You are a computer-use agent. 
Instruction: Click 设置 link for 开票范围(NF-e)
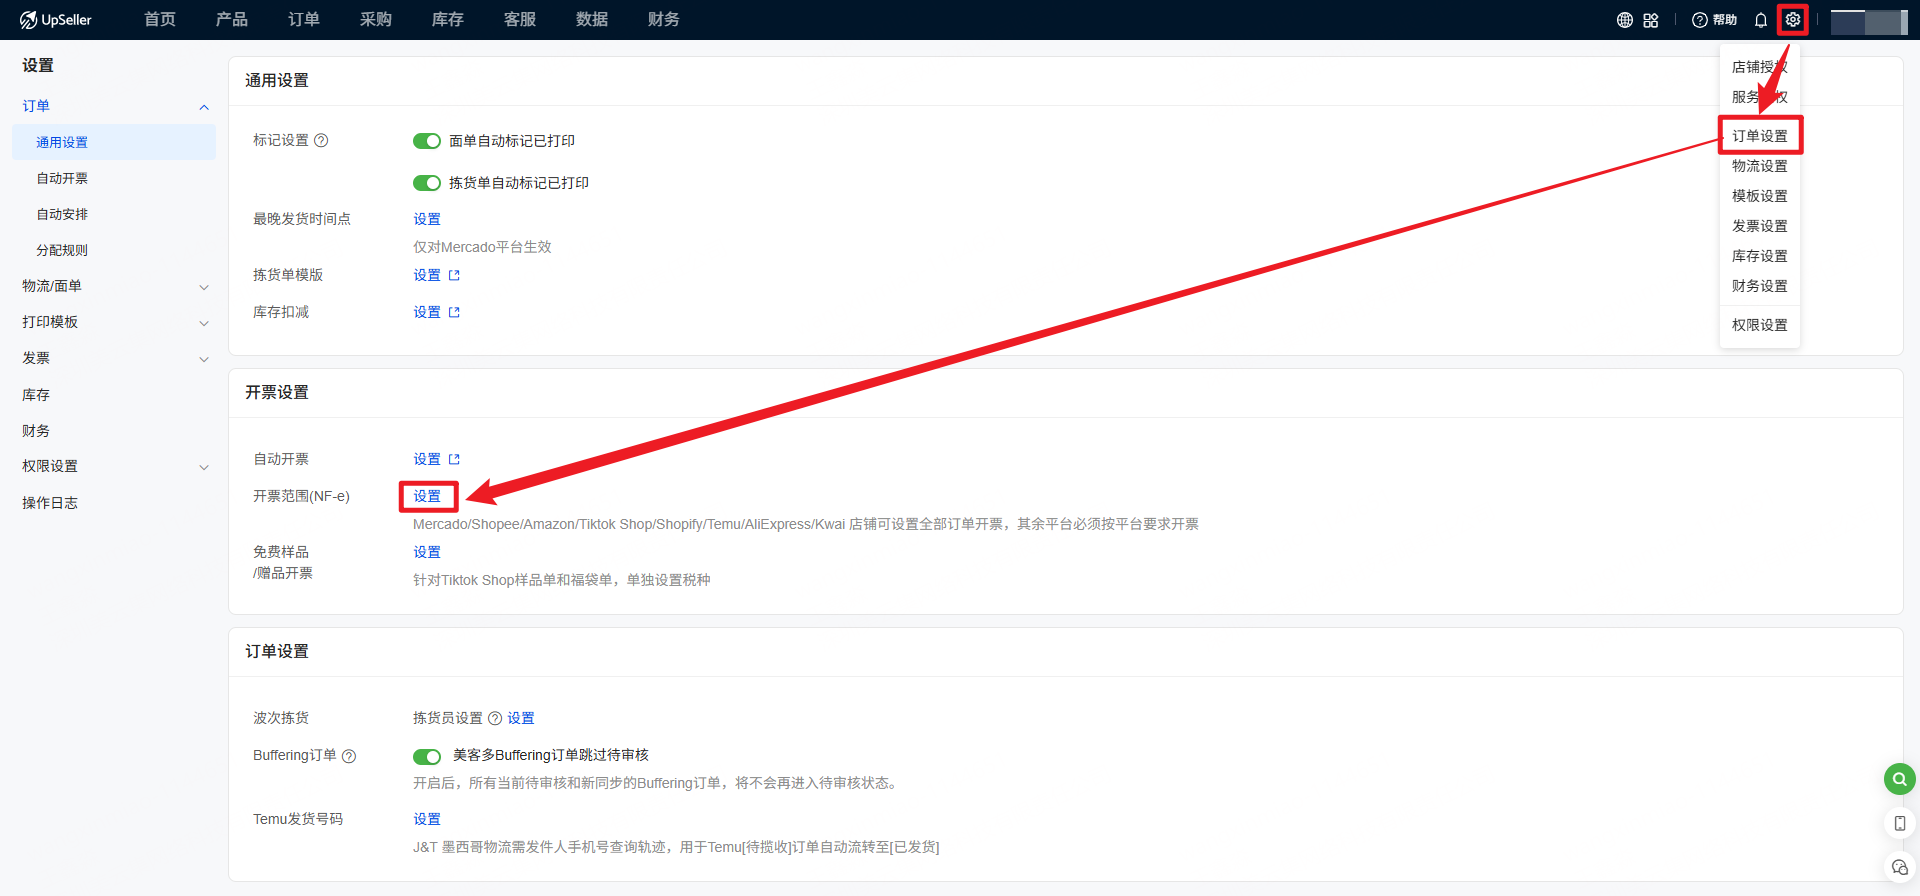427,496
